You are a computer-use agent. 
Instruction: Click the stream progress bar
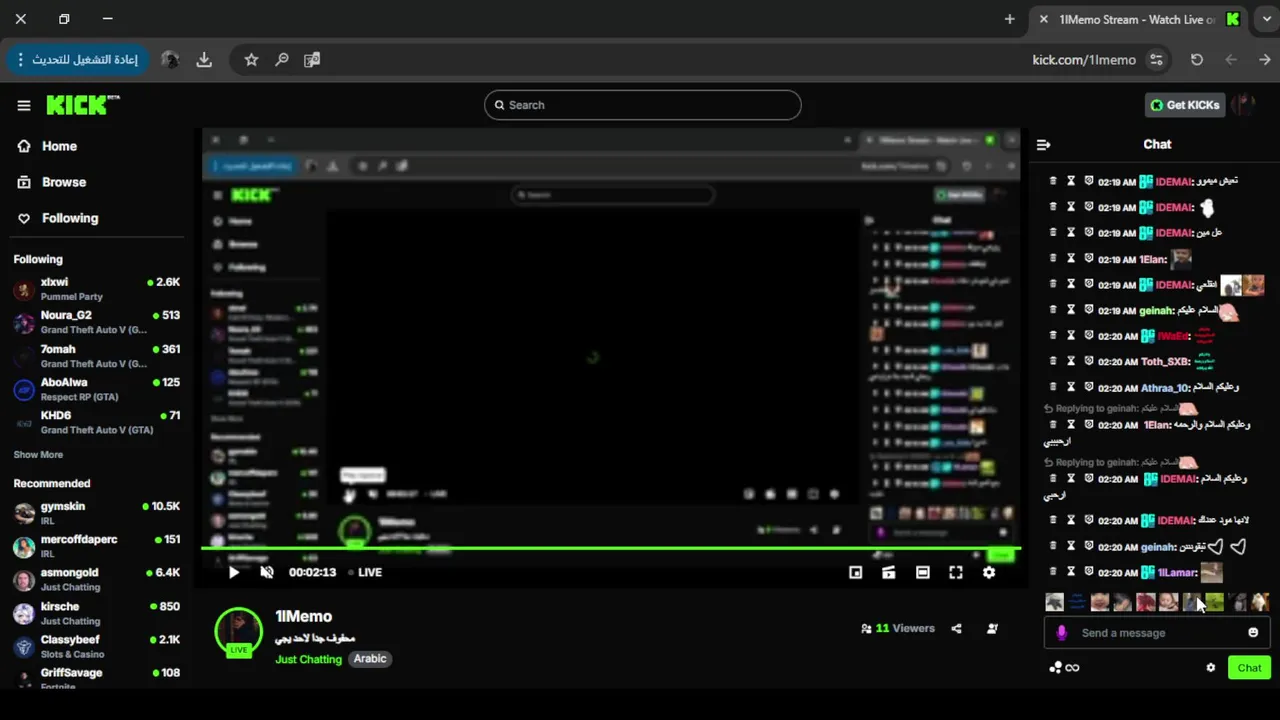coord(611,548)
